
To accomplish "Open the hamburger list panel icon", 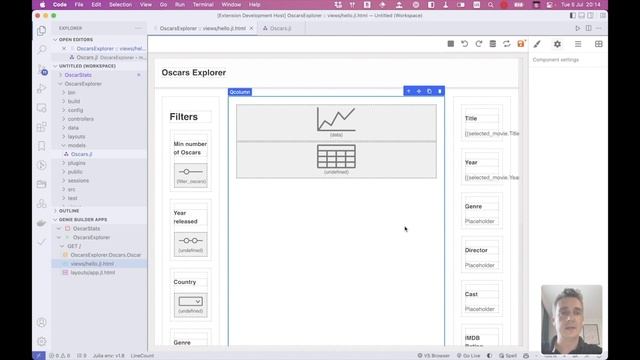I will 578,44.
